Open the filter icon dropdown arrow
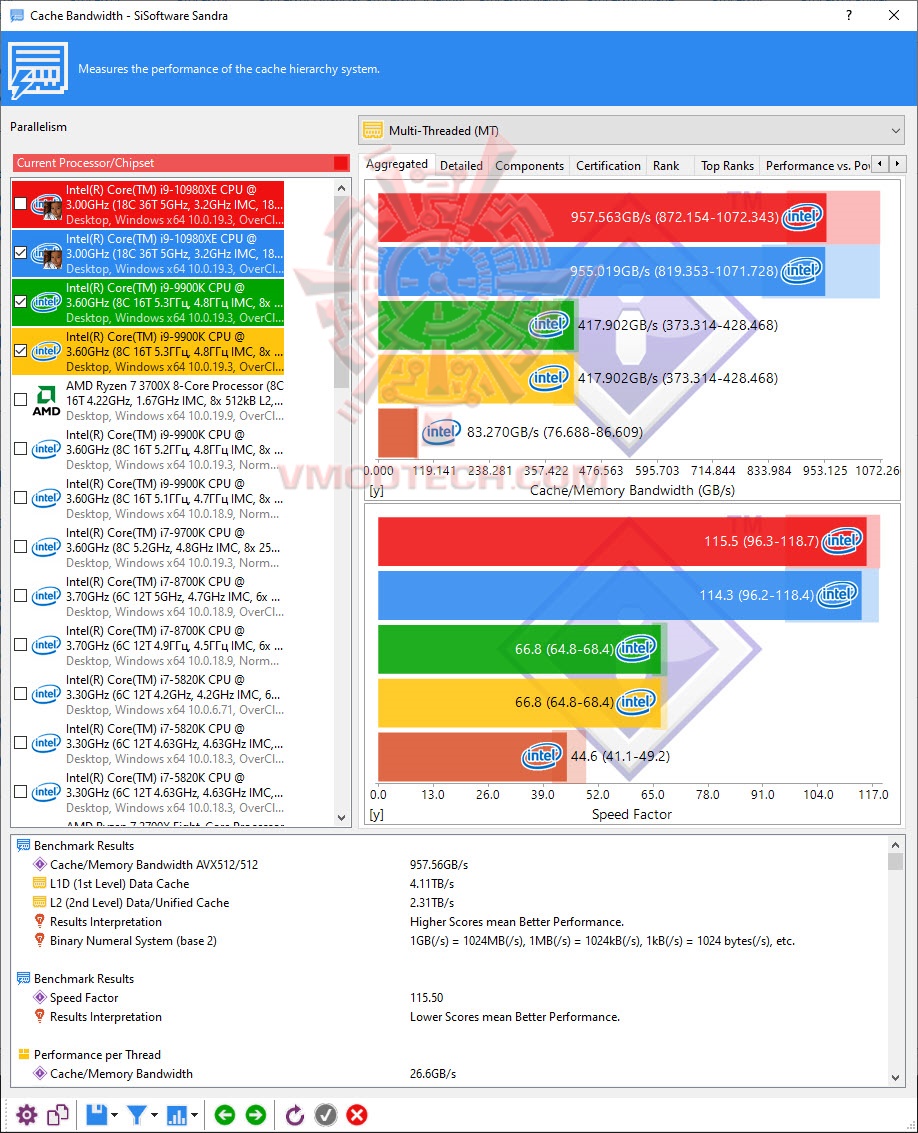 (154, 1115)
